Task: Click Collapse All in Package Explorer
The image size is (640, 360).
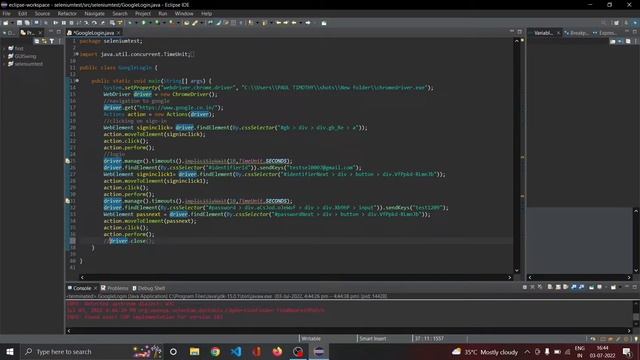Action: (37, 41)
